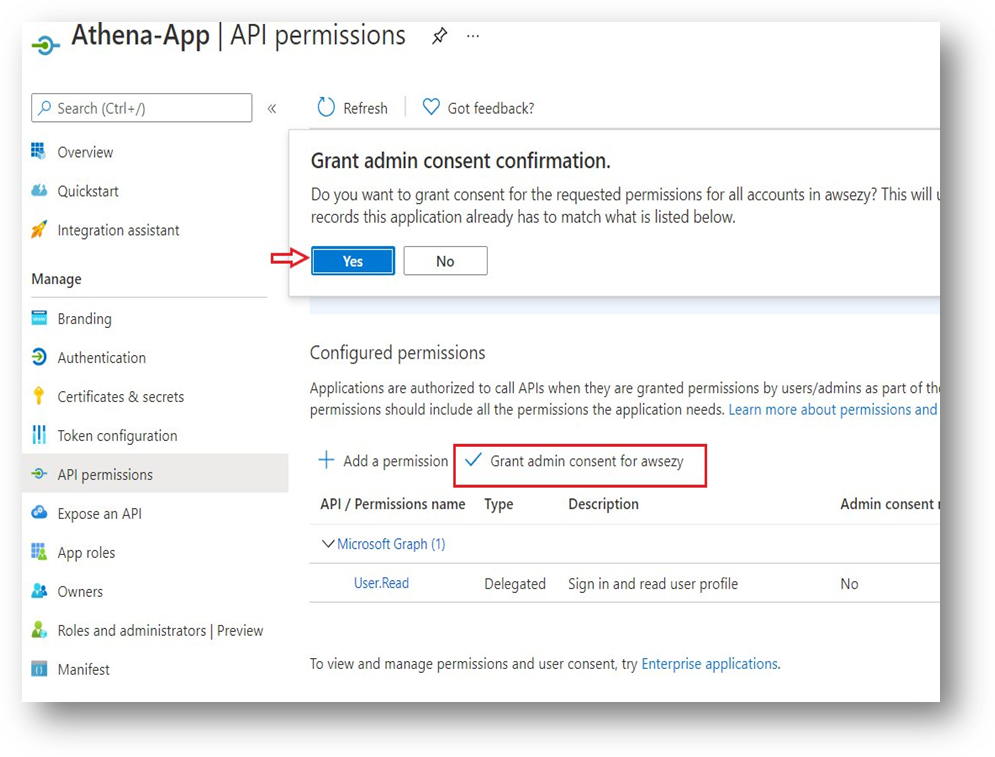Sort by API / Permissions name column
The image size is (995, 757).
(x=393, y=504)
